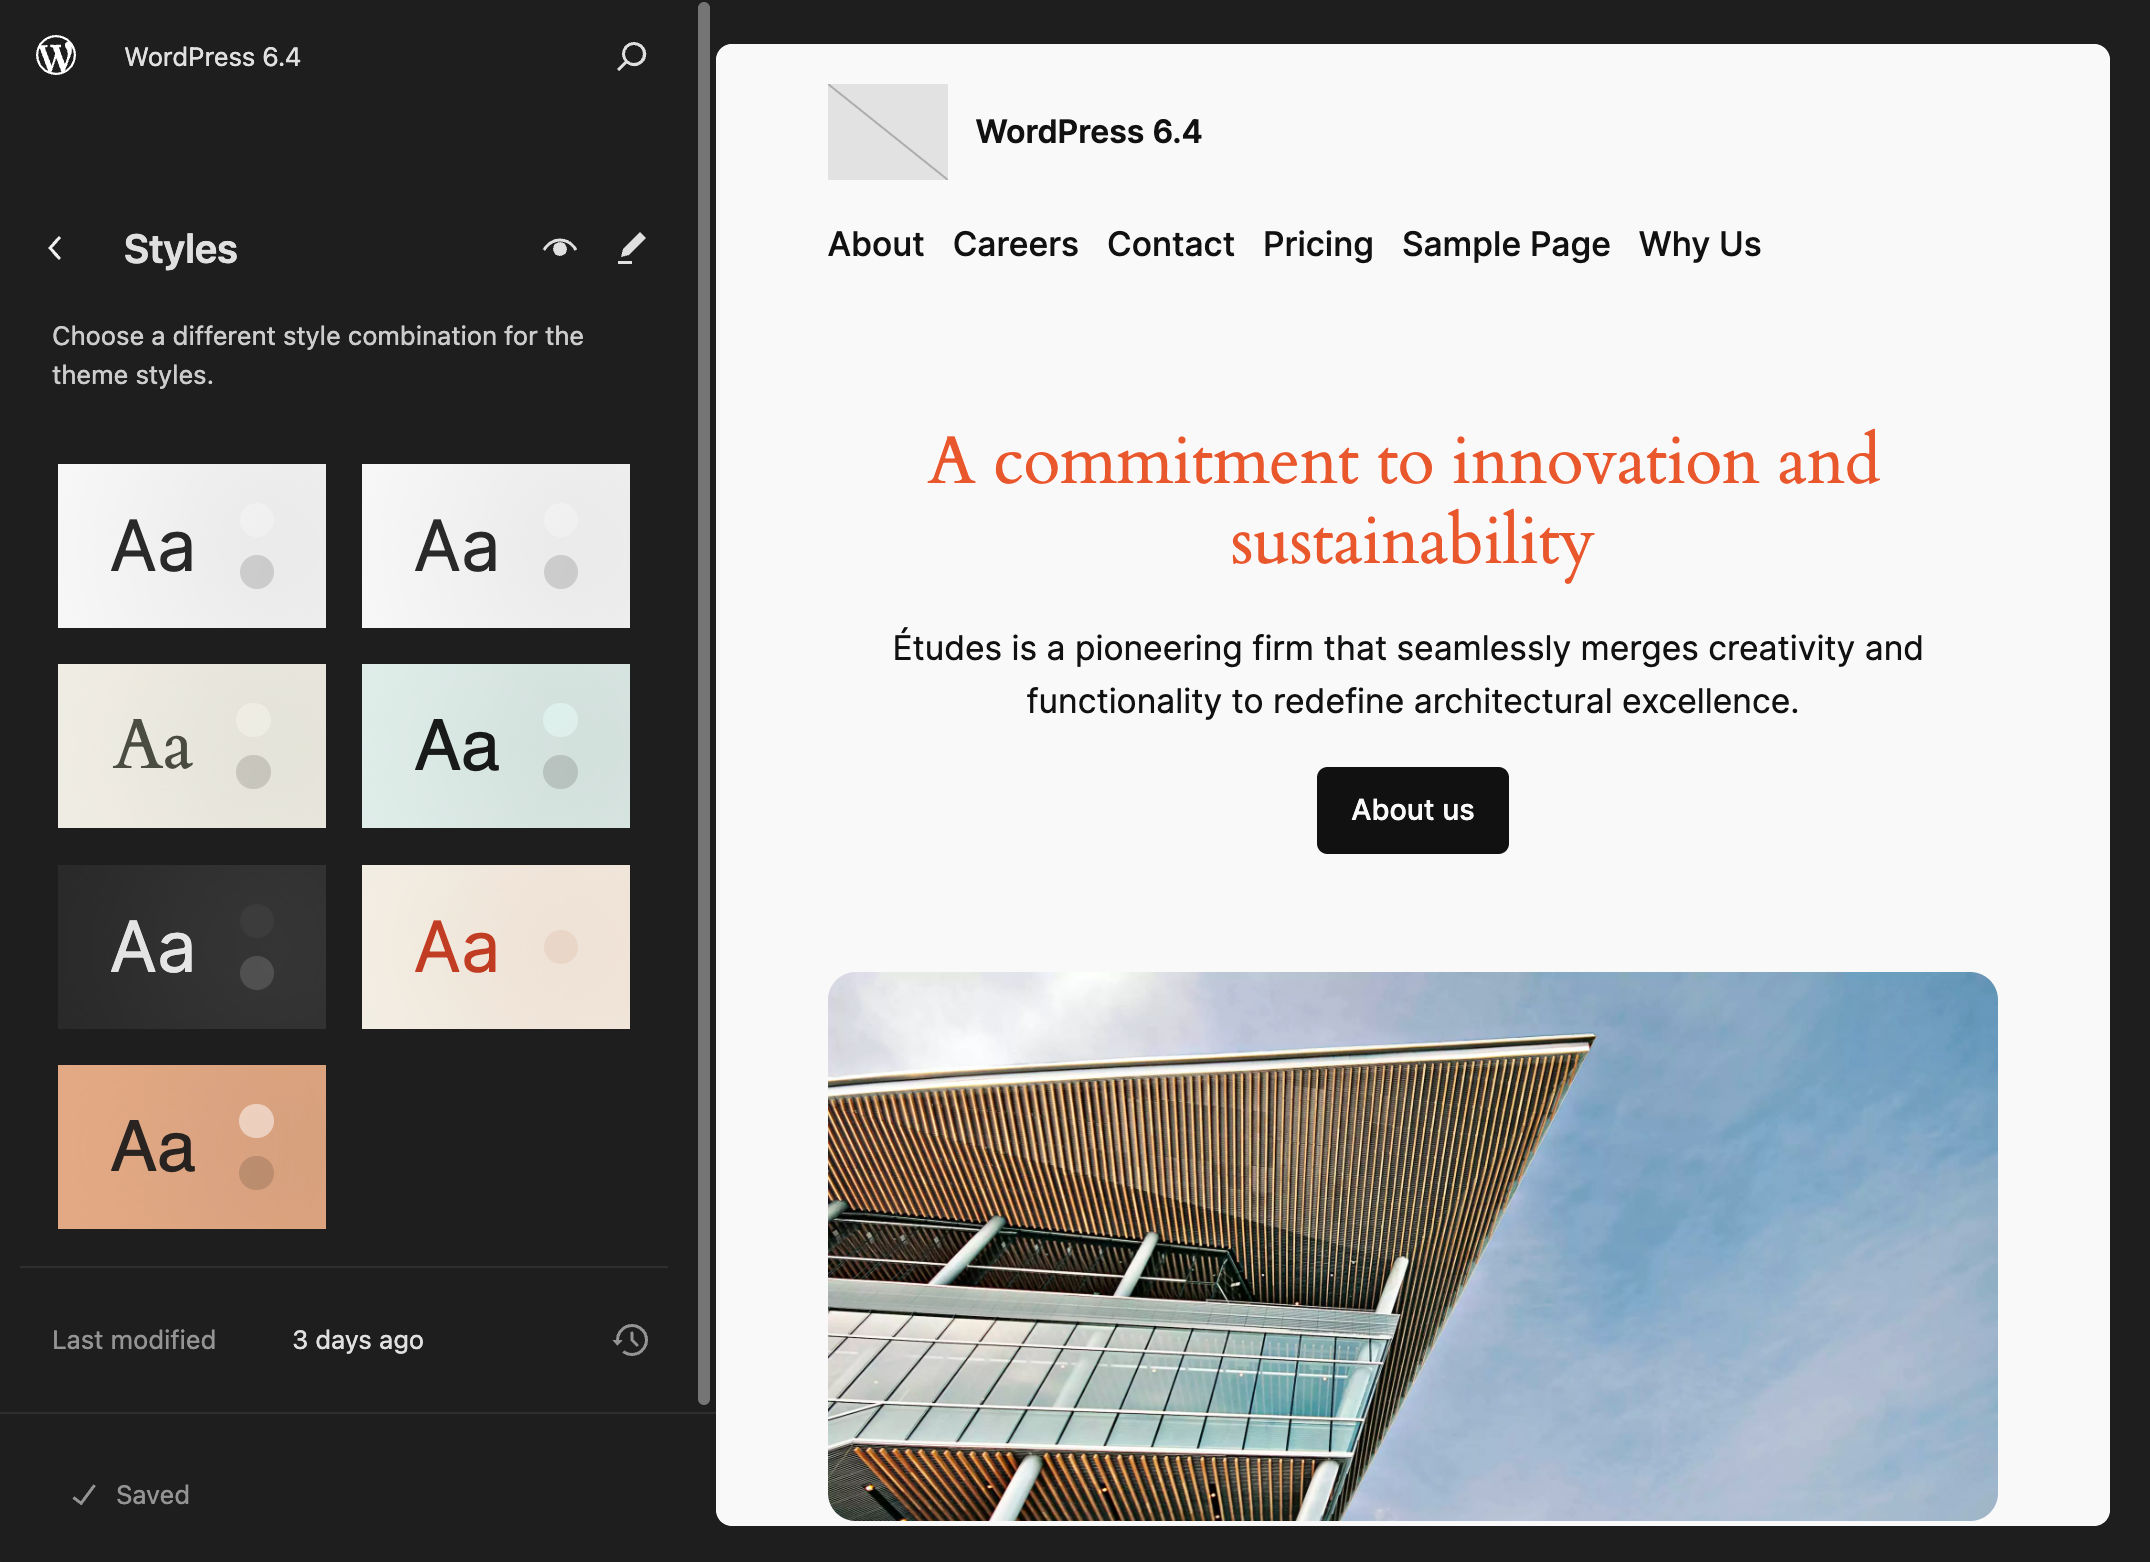The height and width of the screenshot is (1562, 2150).
Task: Click the Saved status confirmation text
Action: (154, 1492)
